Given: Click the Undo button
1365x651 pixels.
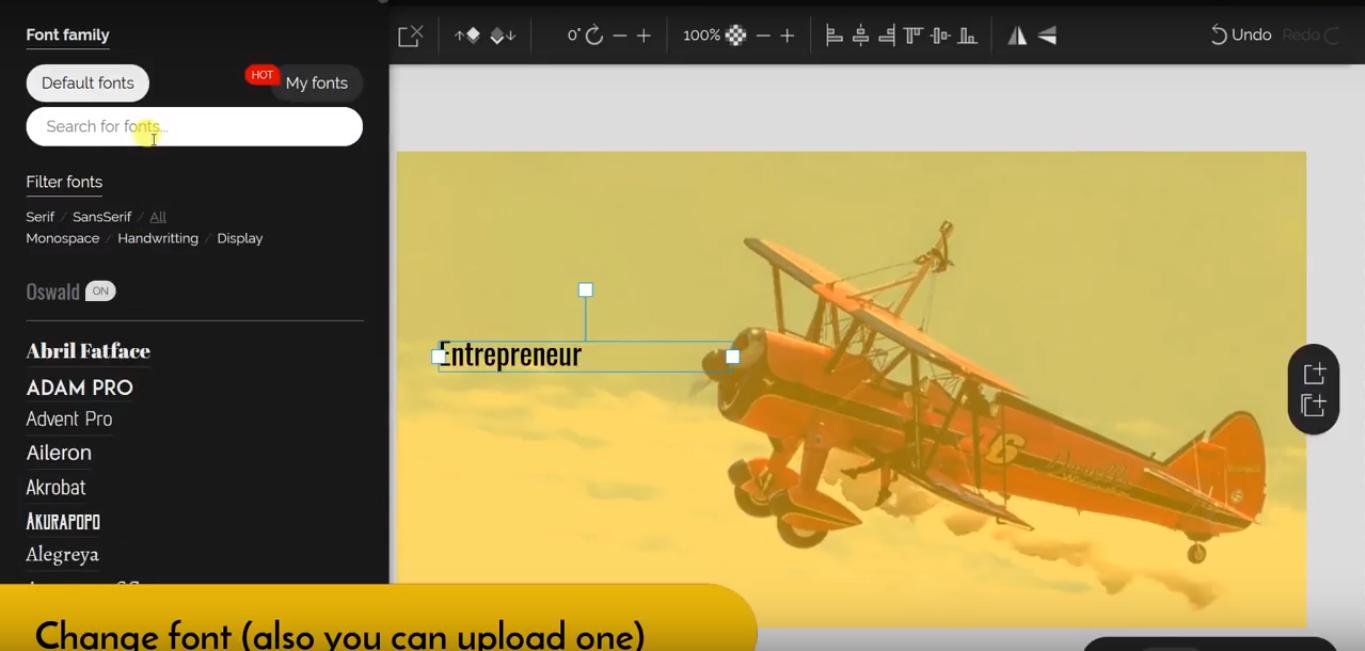Looking at the screenshot, I should pos(1241,35).
